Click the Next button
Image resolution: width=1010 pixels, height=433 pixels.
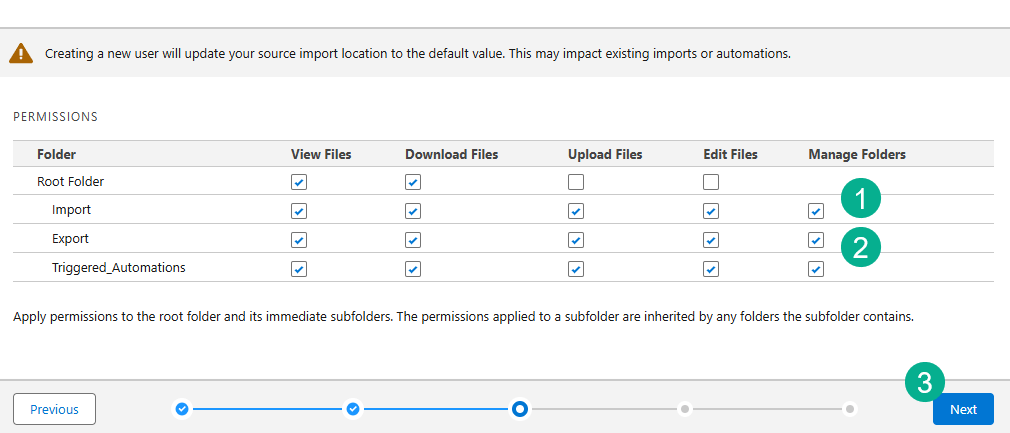(x=963, y=409)
